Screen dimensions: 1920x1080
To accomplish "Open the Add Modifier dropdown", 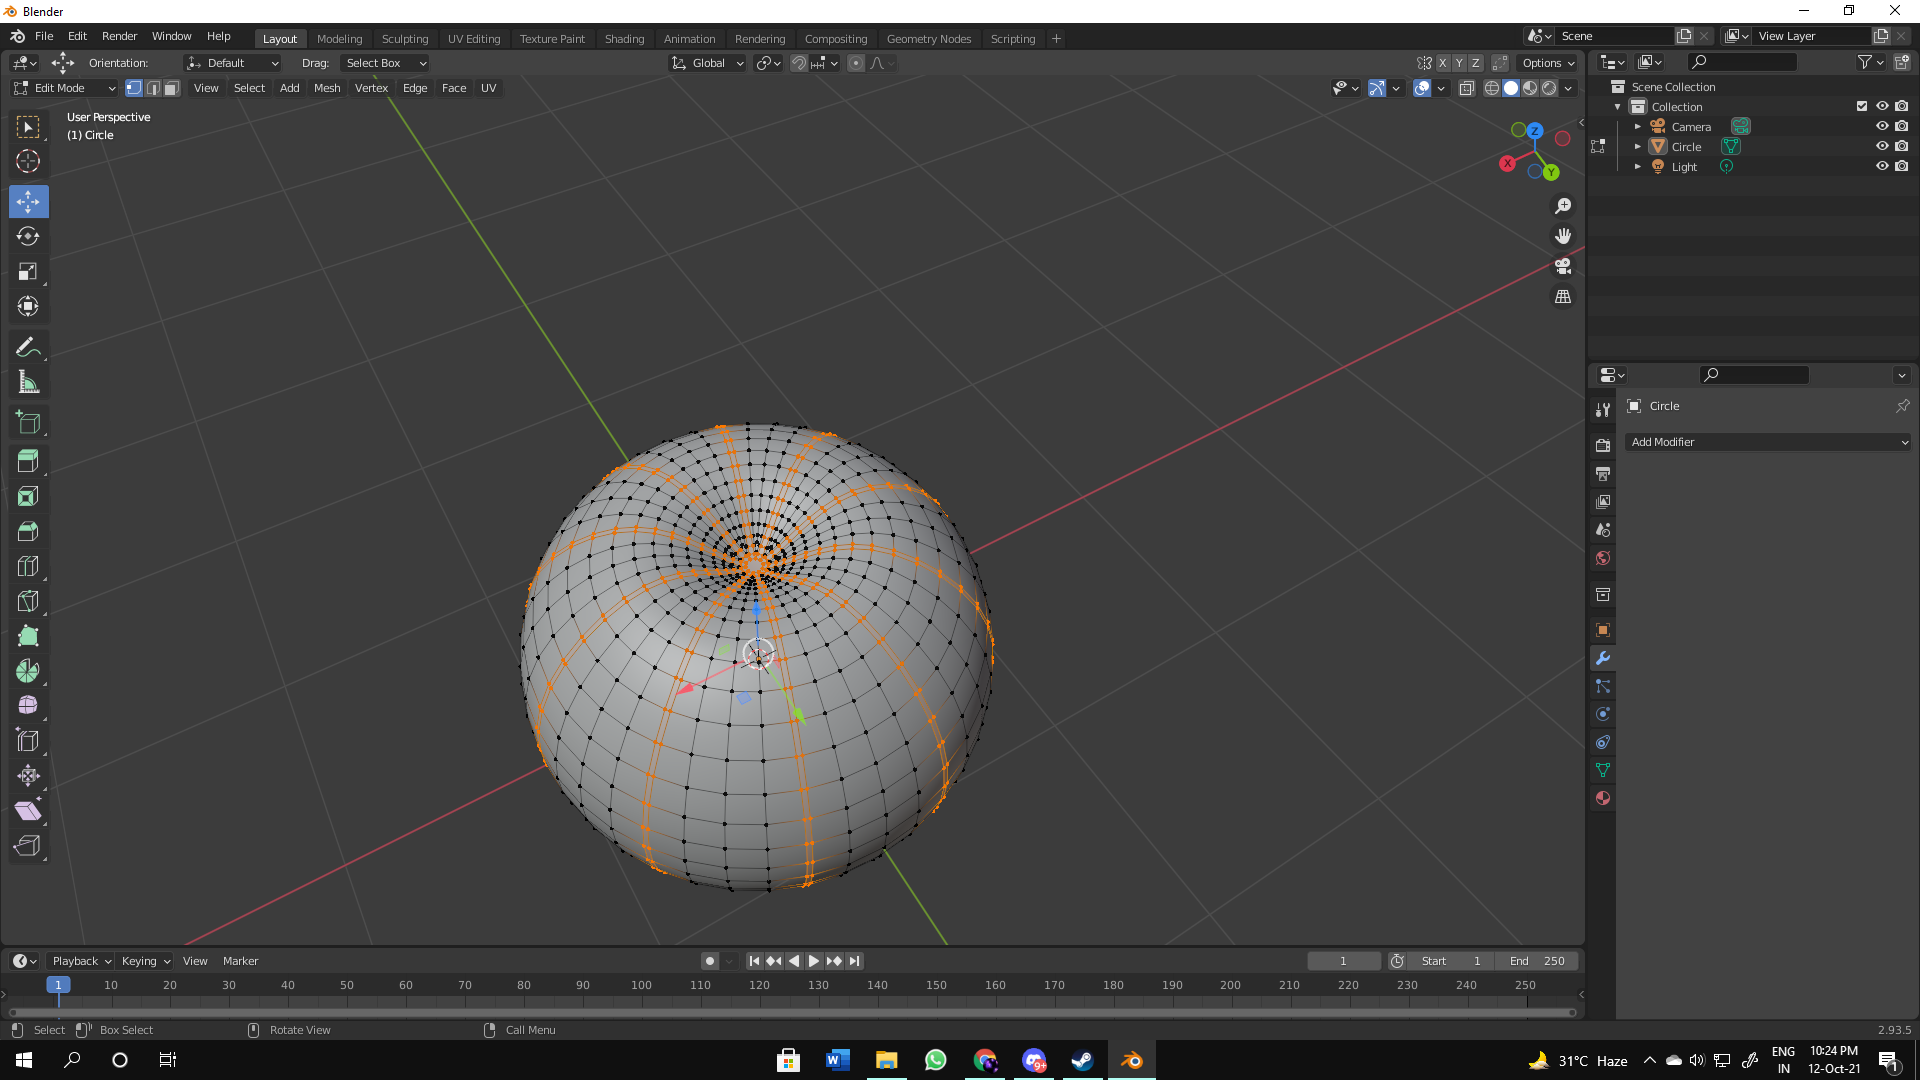I will click(x=1768, y=442).
